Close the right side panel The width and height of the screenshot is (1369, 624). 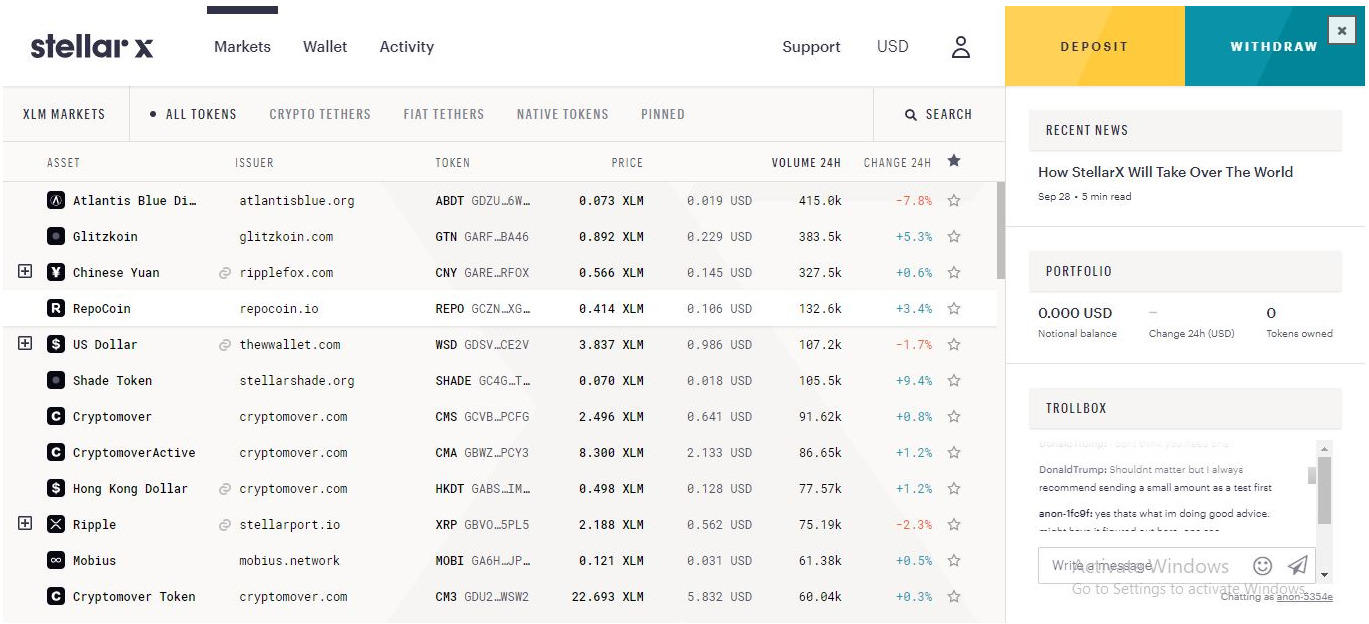1342,31
